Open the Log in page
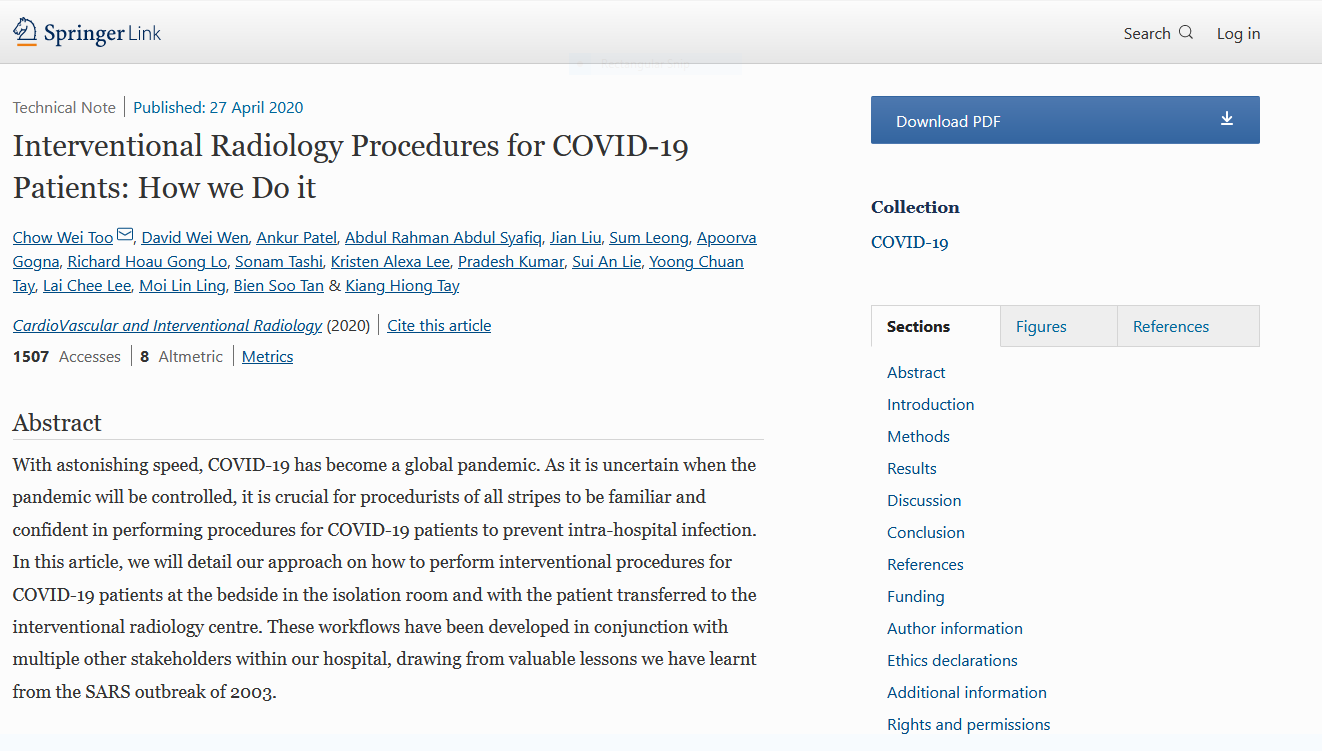 point(1238,34)
